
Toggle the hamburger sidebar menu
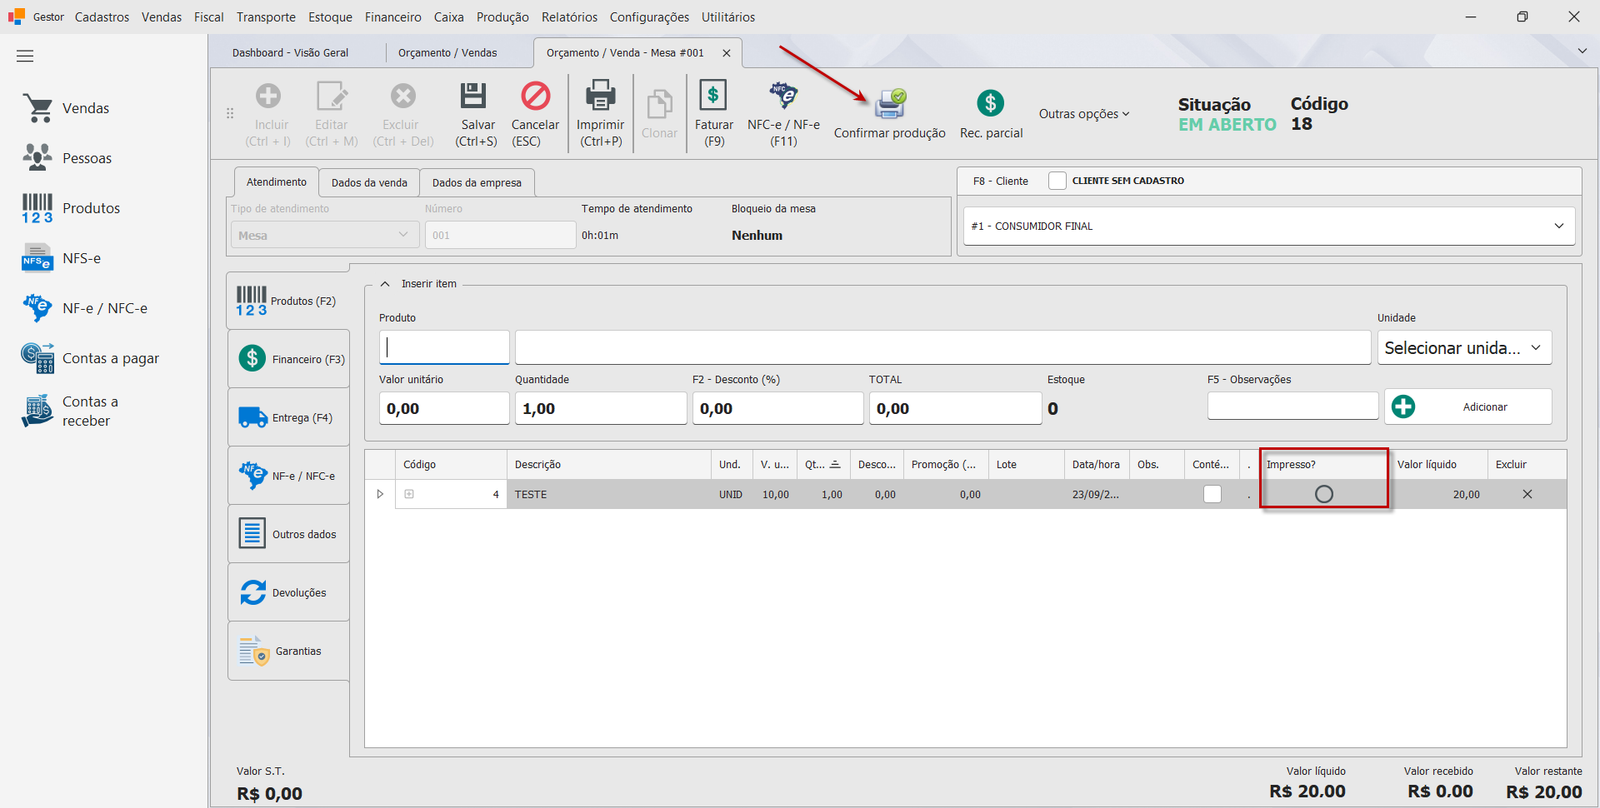coord(25,56)
